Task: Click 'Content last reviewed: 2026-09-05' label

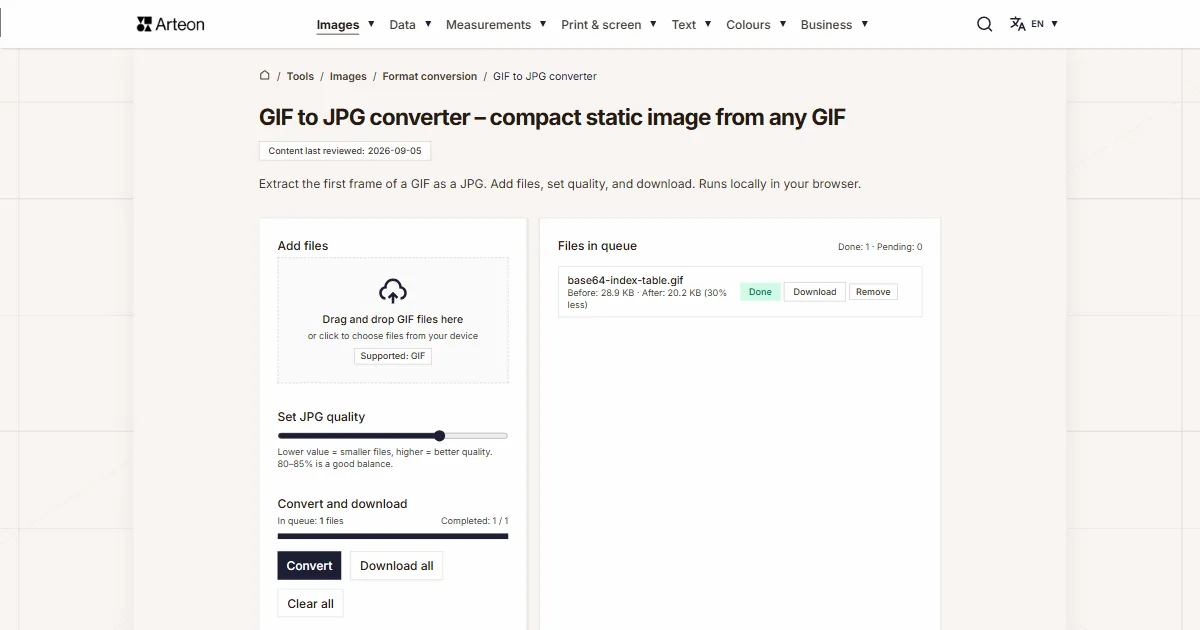Action: point(345,151)
